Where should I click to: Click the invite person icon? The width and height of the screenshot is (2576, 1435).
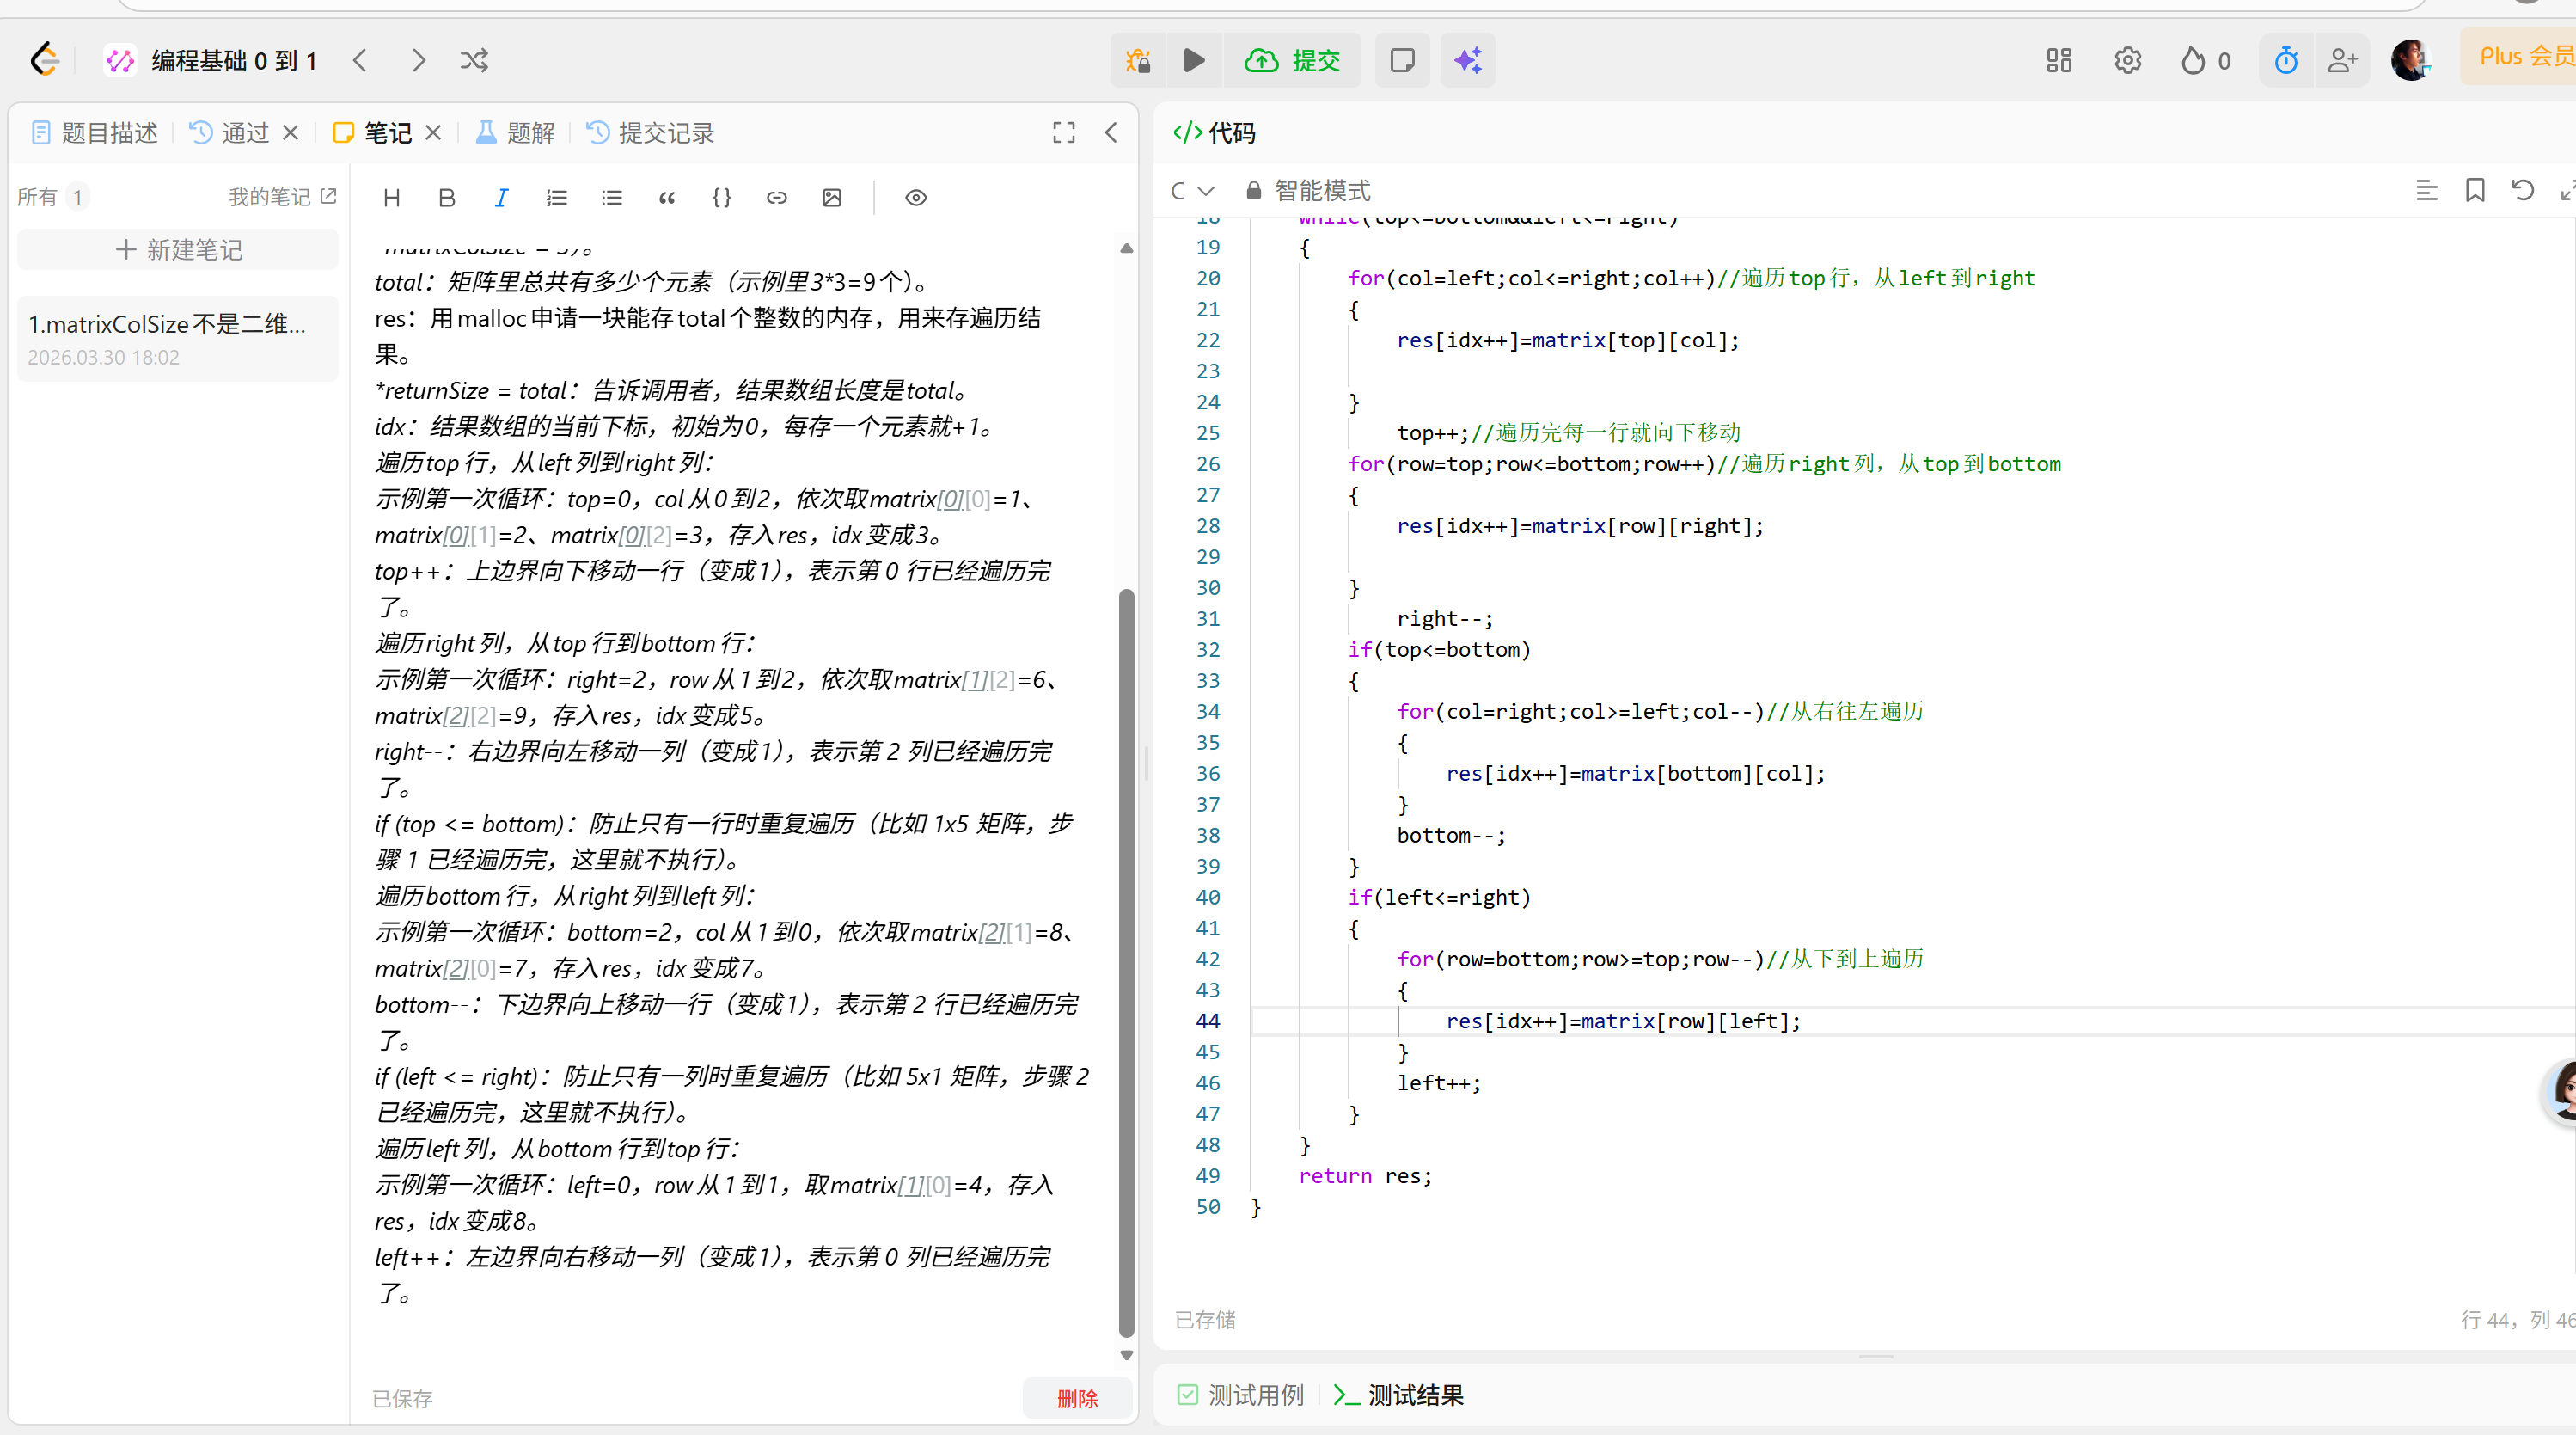[x=2344, y=60]
